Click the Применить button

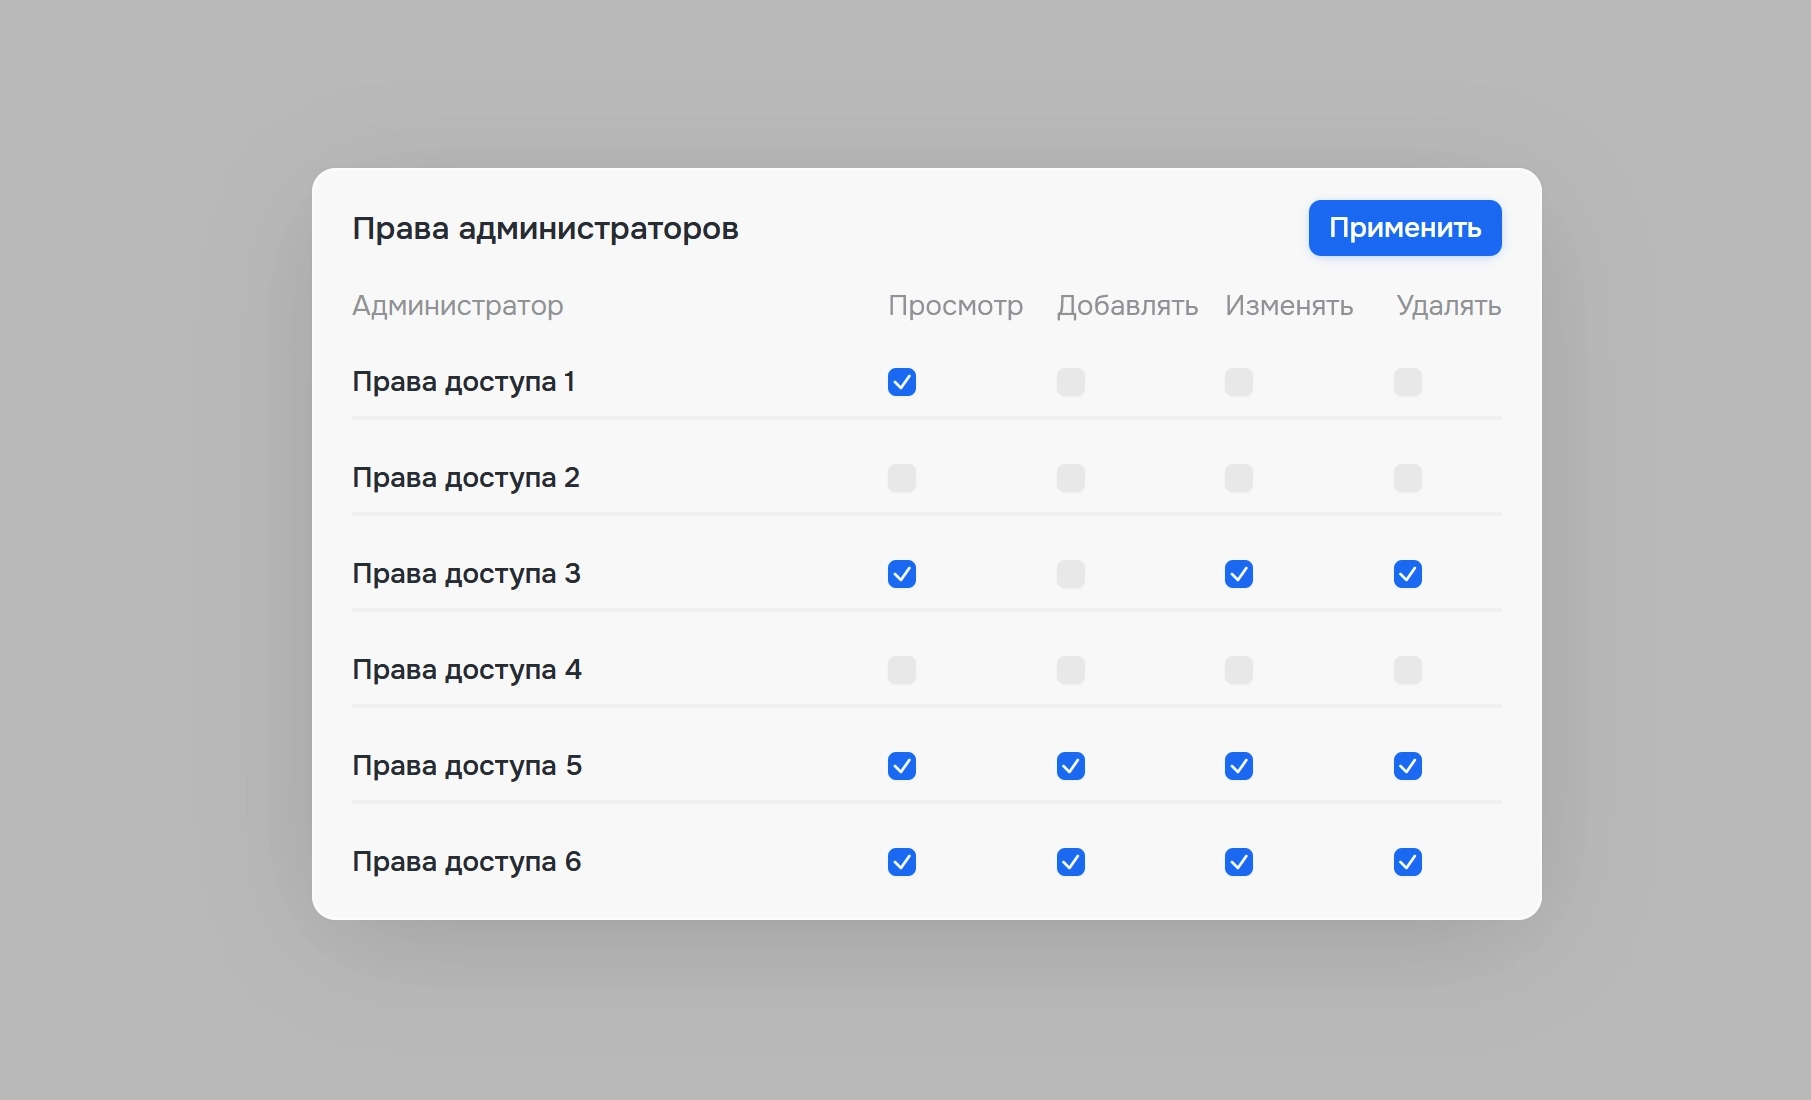pyautogui.click(x=1405, y=228)
